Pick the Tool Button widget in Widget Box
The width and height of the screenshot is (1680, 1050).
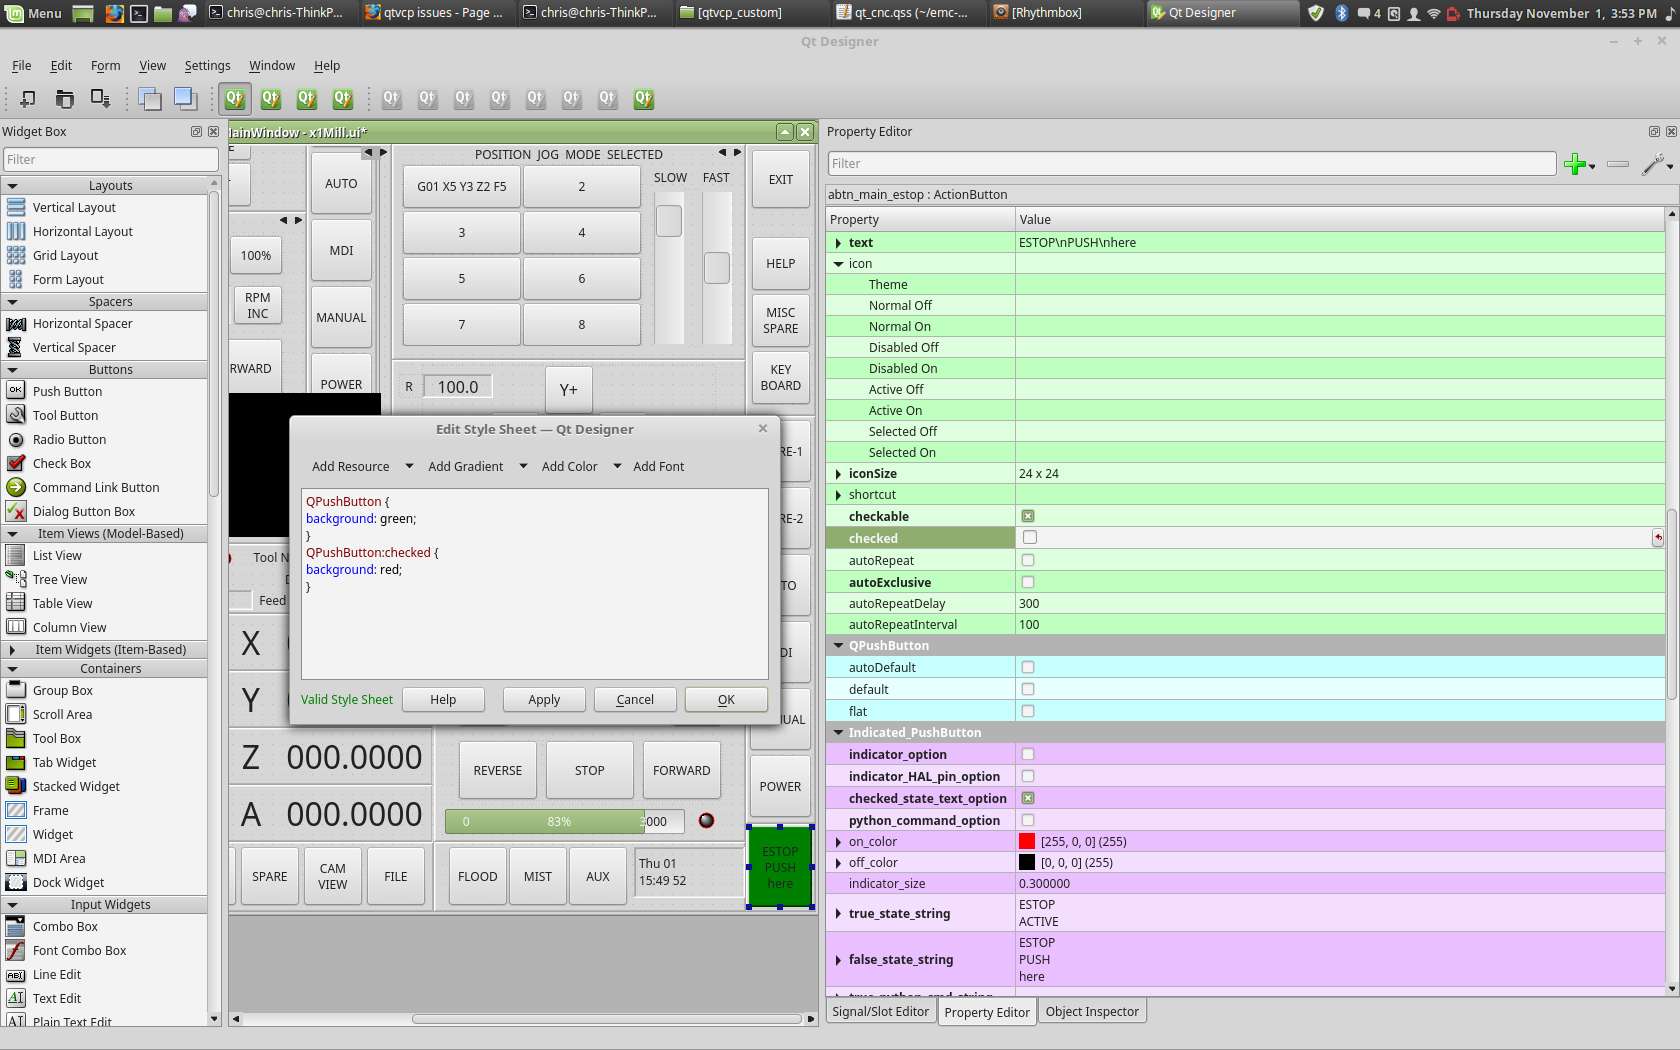65,415
